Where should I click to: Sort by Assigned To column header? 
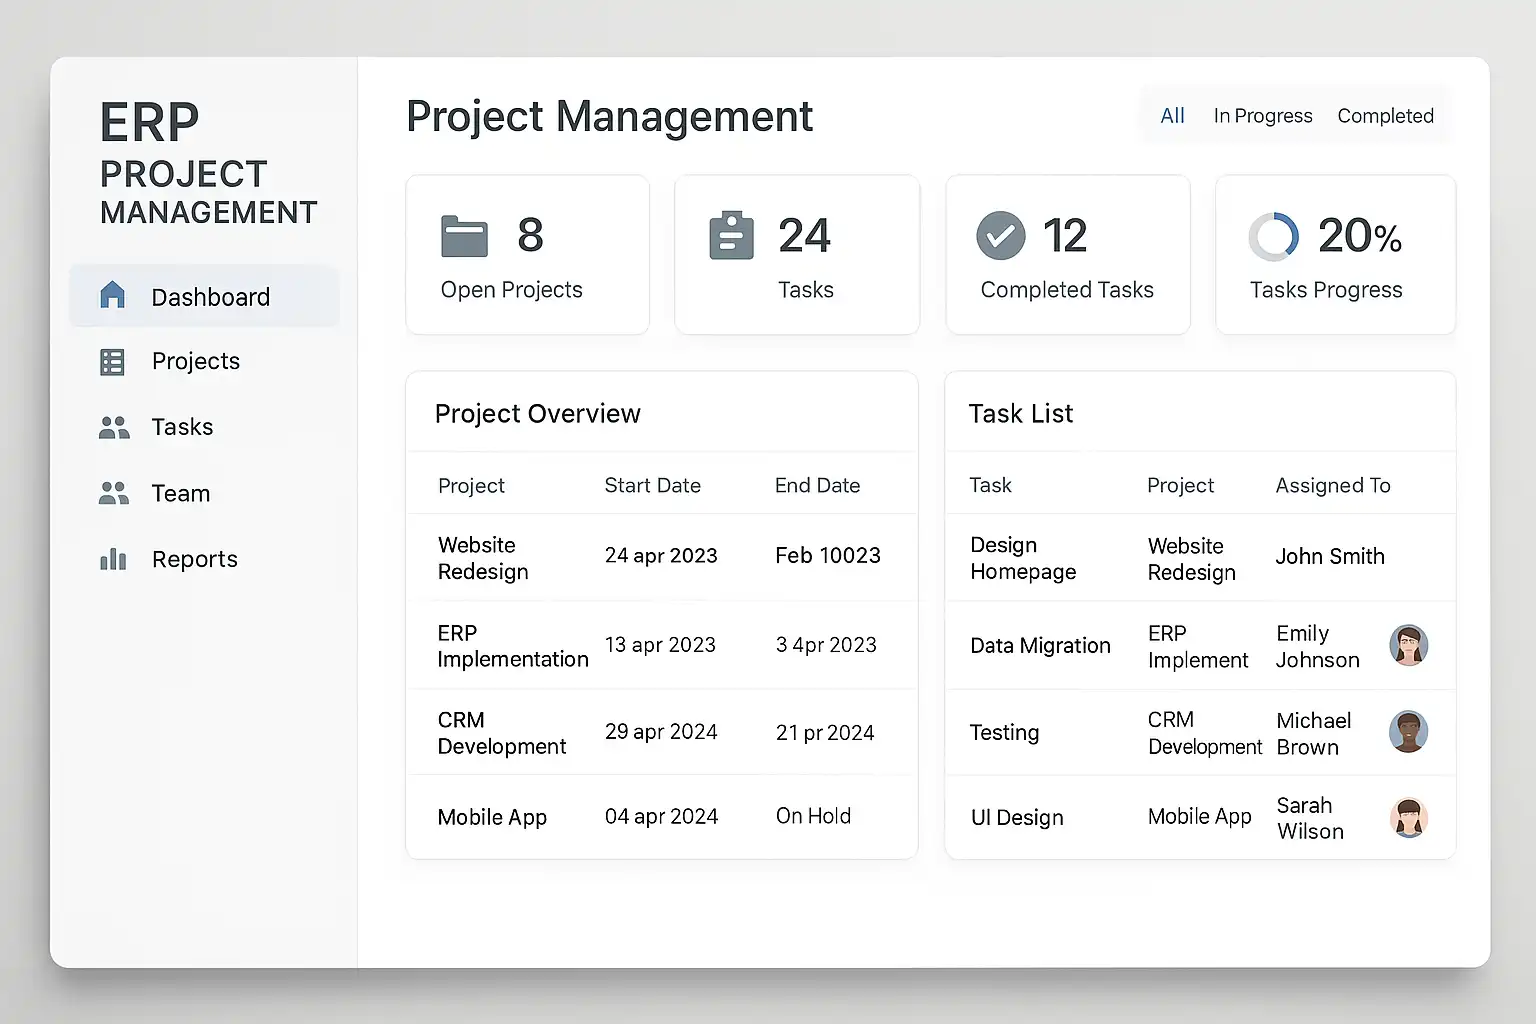[x=1332, y=486]
